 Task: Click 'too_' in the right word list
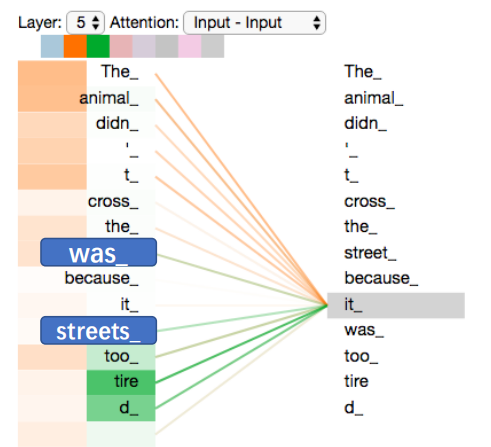point(361,356)
